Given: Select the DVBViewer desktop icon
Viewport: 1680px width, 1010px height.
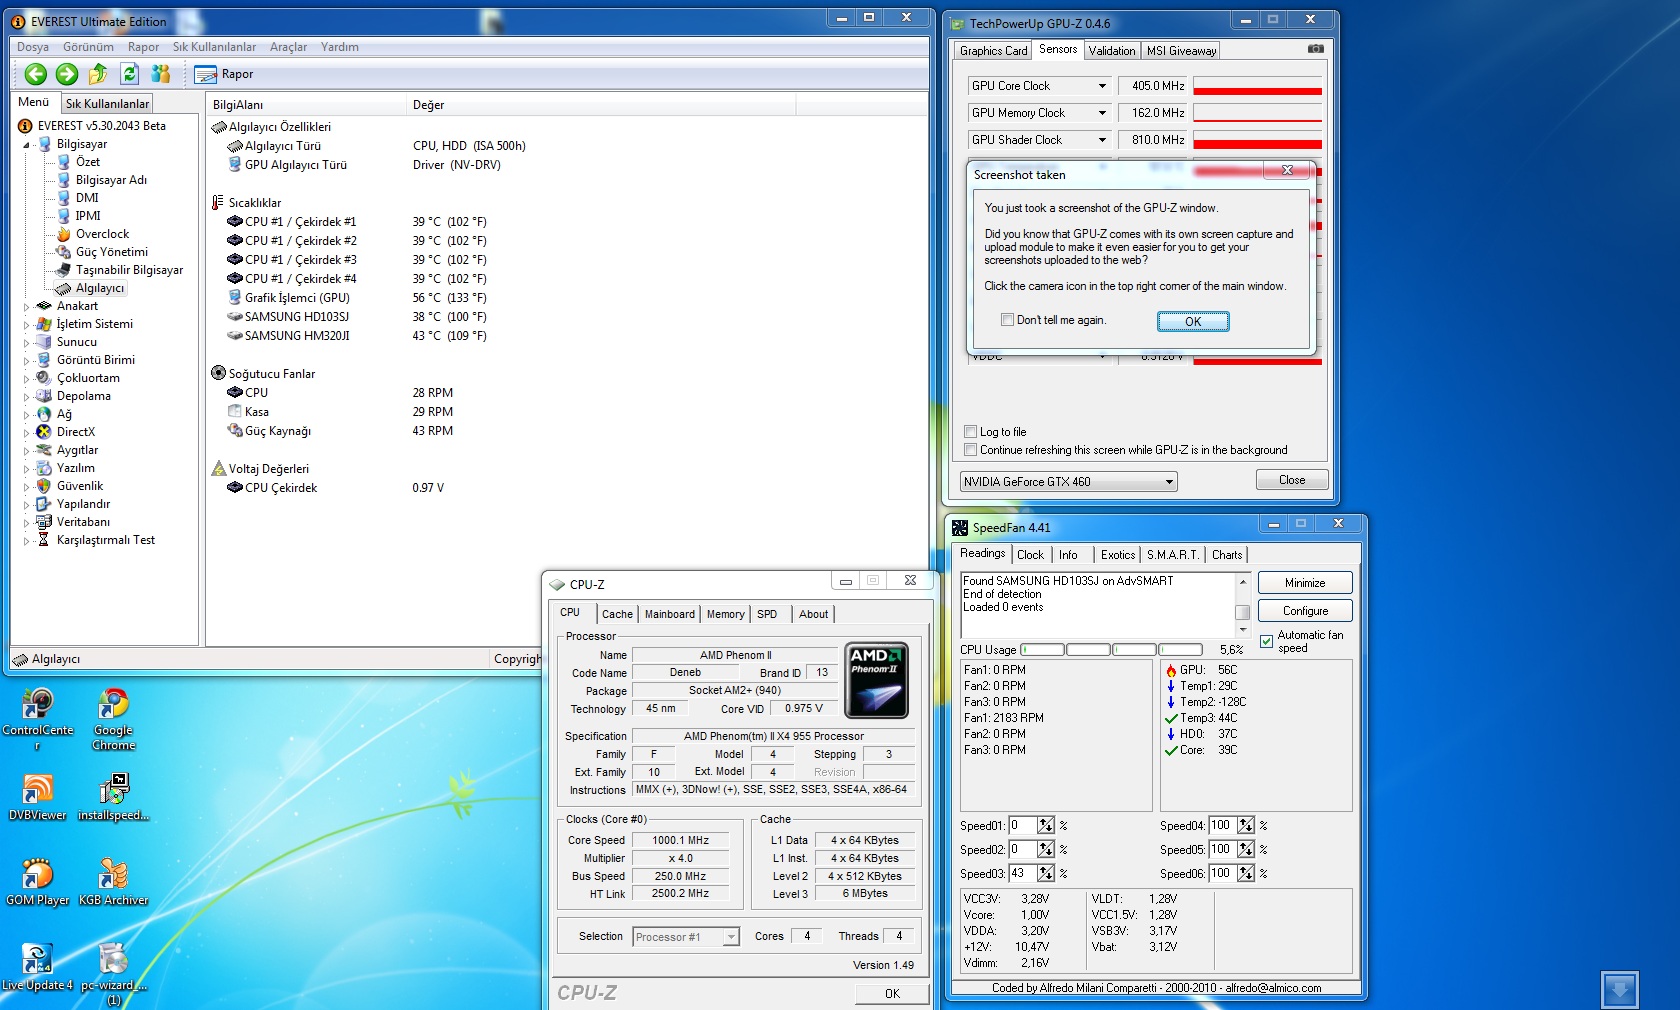Looking at the screenshot, I should [38, 798].
